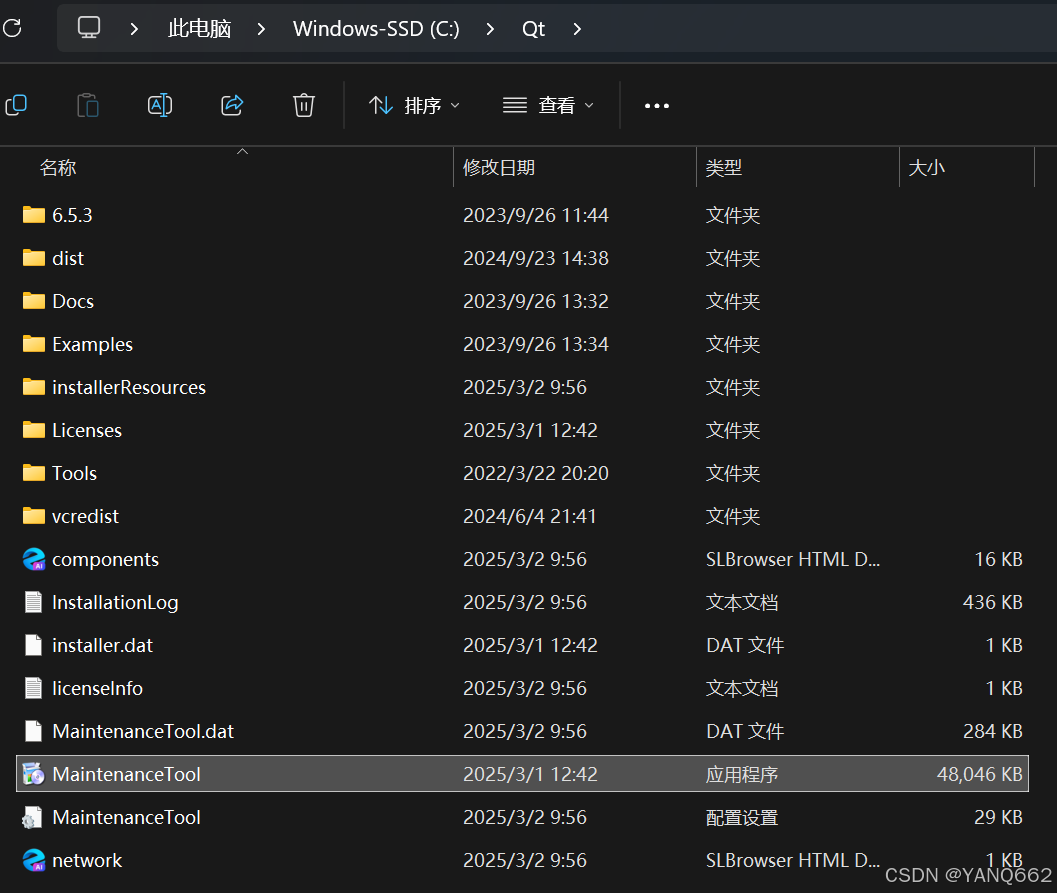Screen dimensions: 1057x893
Task: Click the 436 KB size value
Action: point(992,602)
